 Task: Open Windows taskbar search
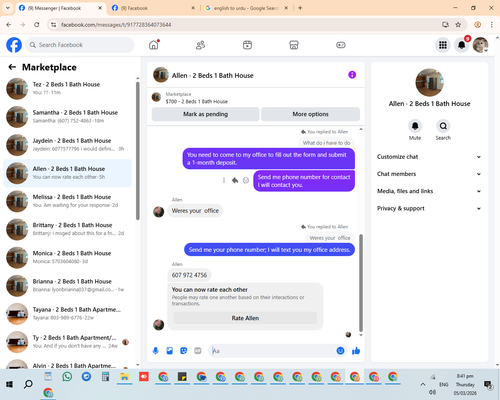click(x=28, y=384)
